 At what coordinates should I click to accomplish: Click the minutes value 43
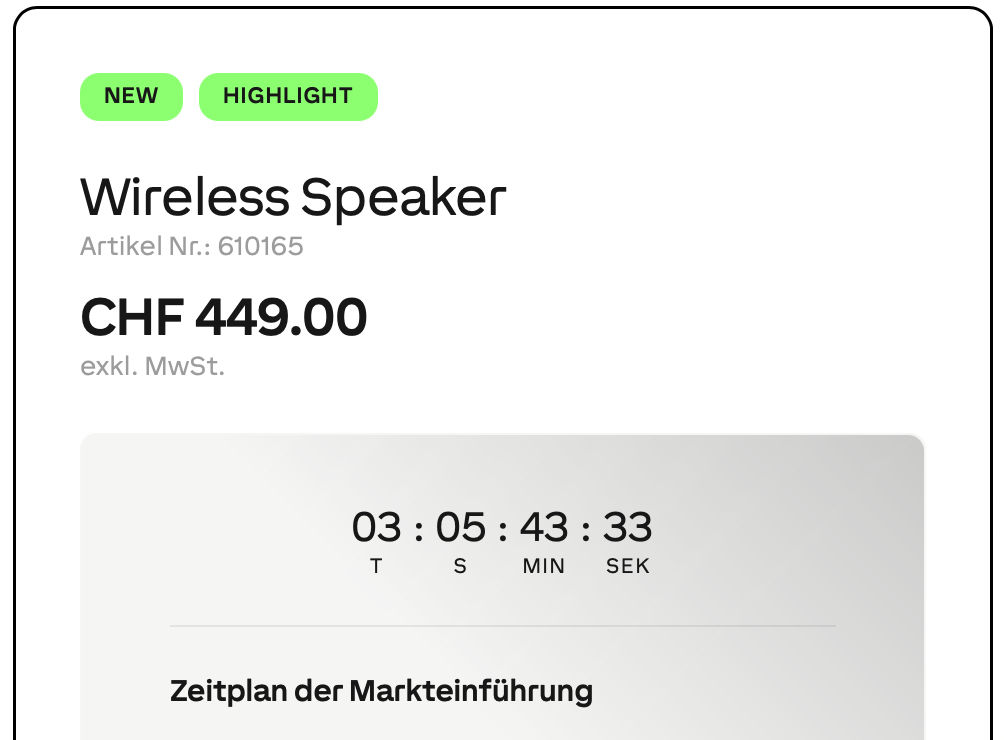(543, 528)
